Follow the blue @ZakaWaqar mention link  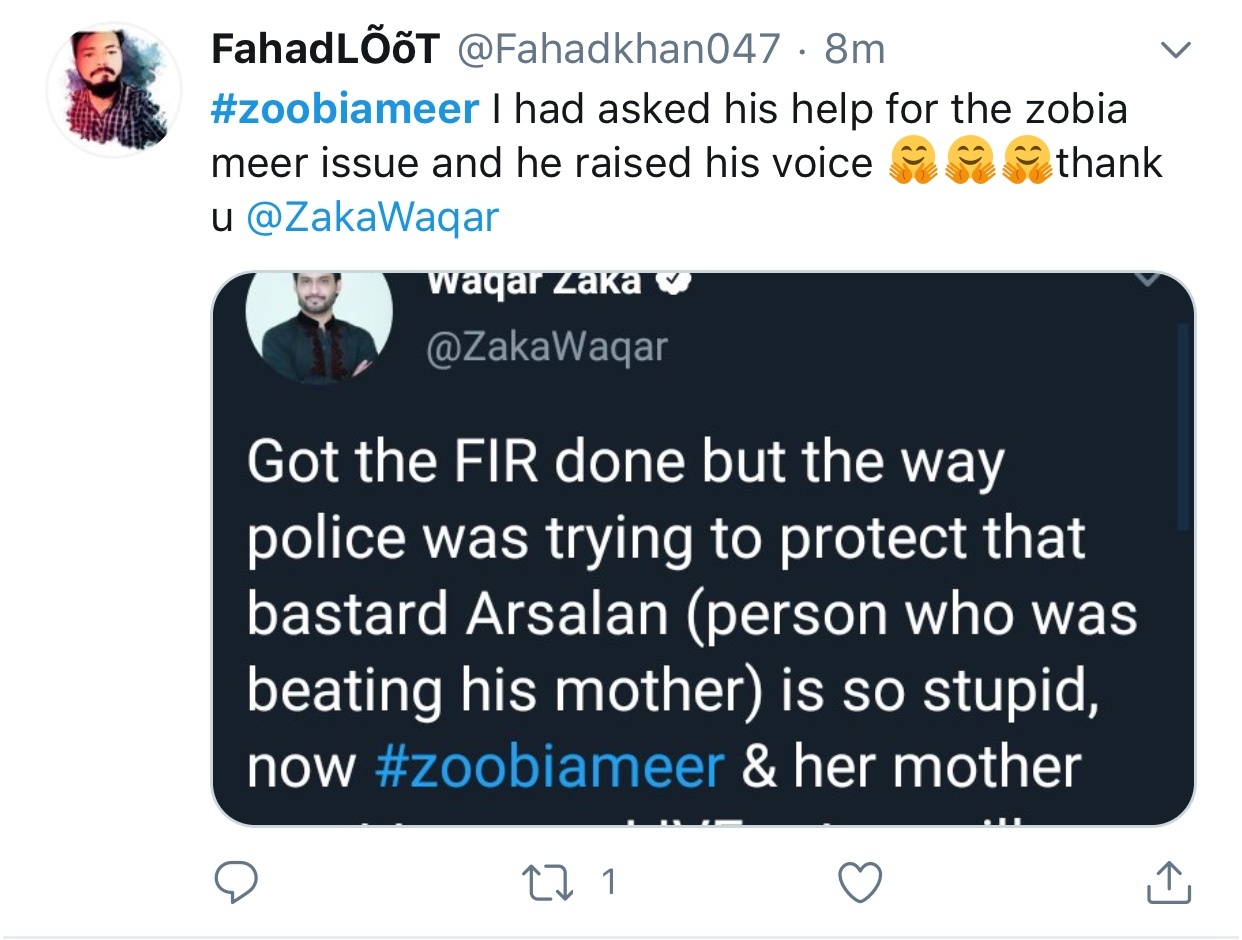point(371,217)
